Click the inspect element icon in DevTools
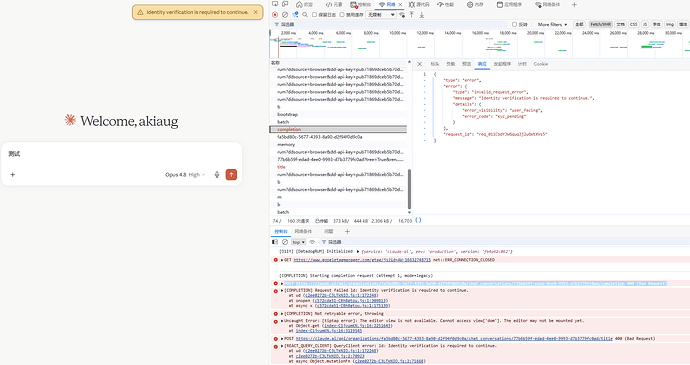 point(275,4)
